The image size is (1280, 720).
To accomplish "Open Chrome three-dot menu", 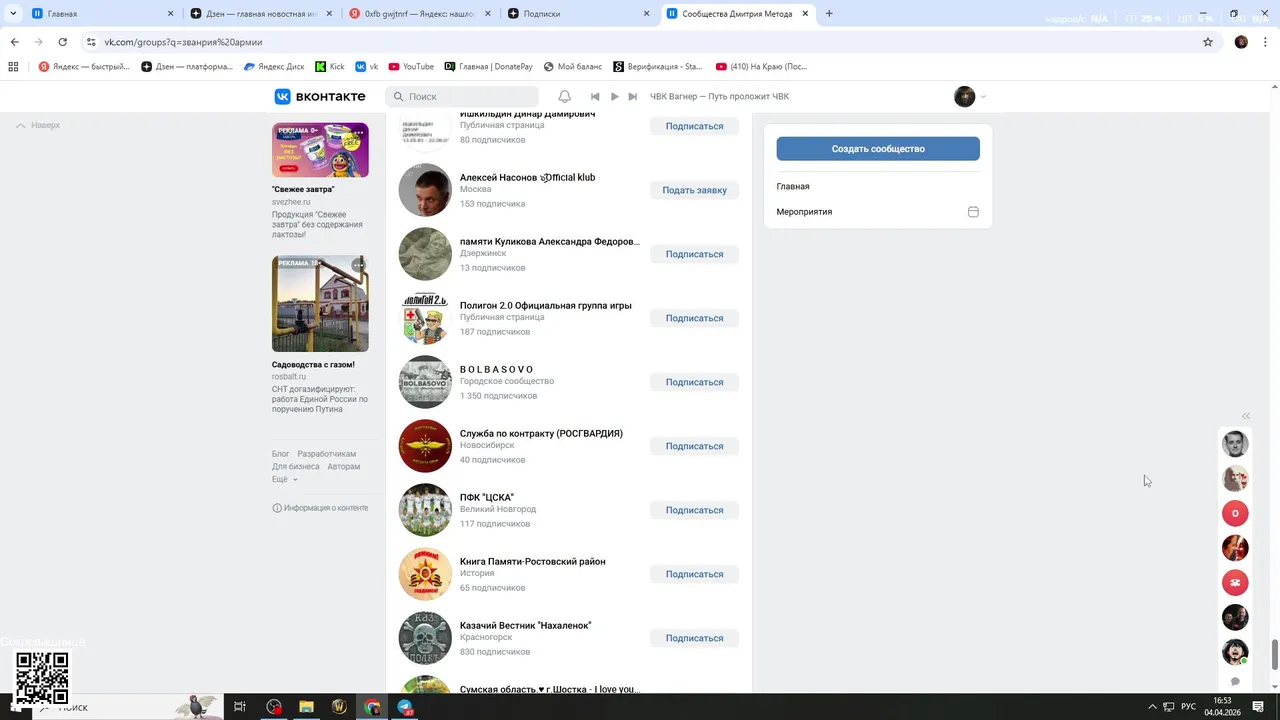I will (1266, 42).
